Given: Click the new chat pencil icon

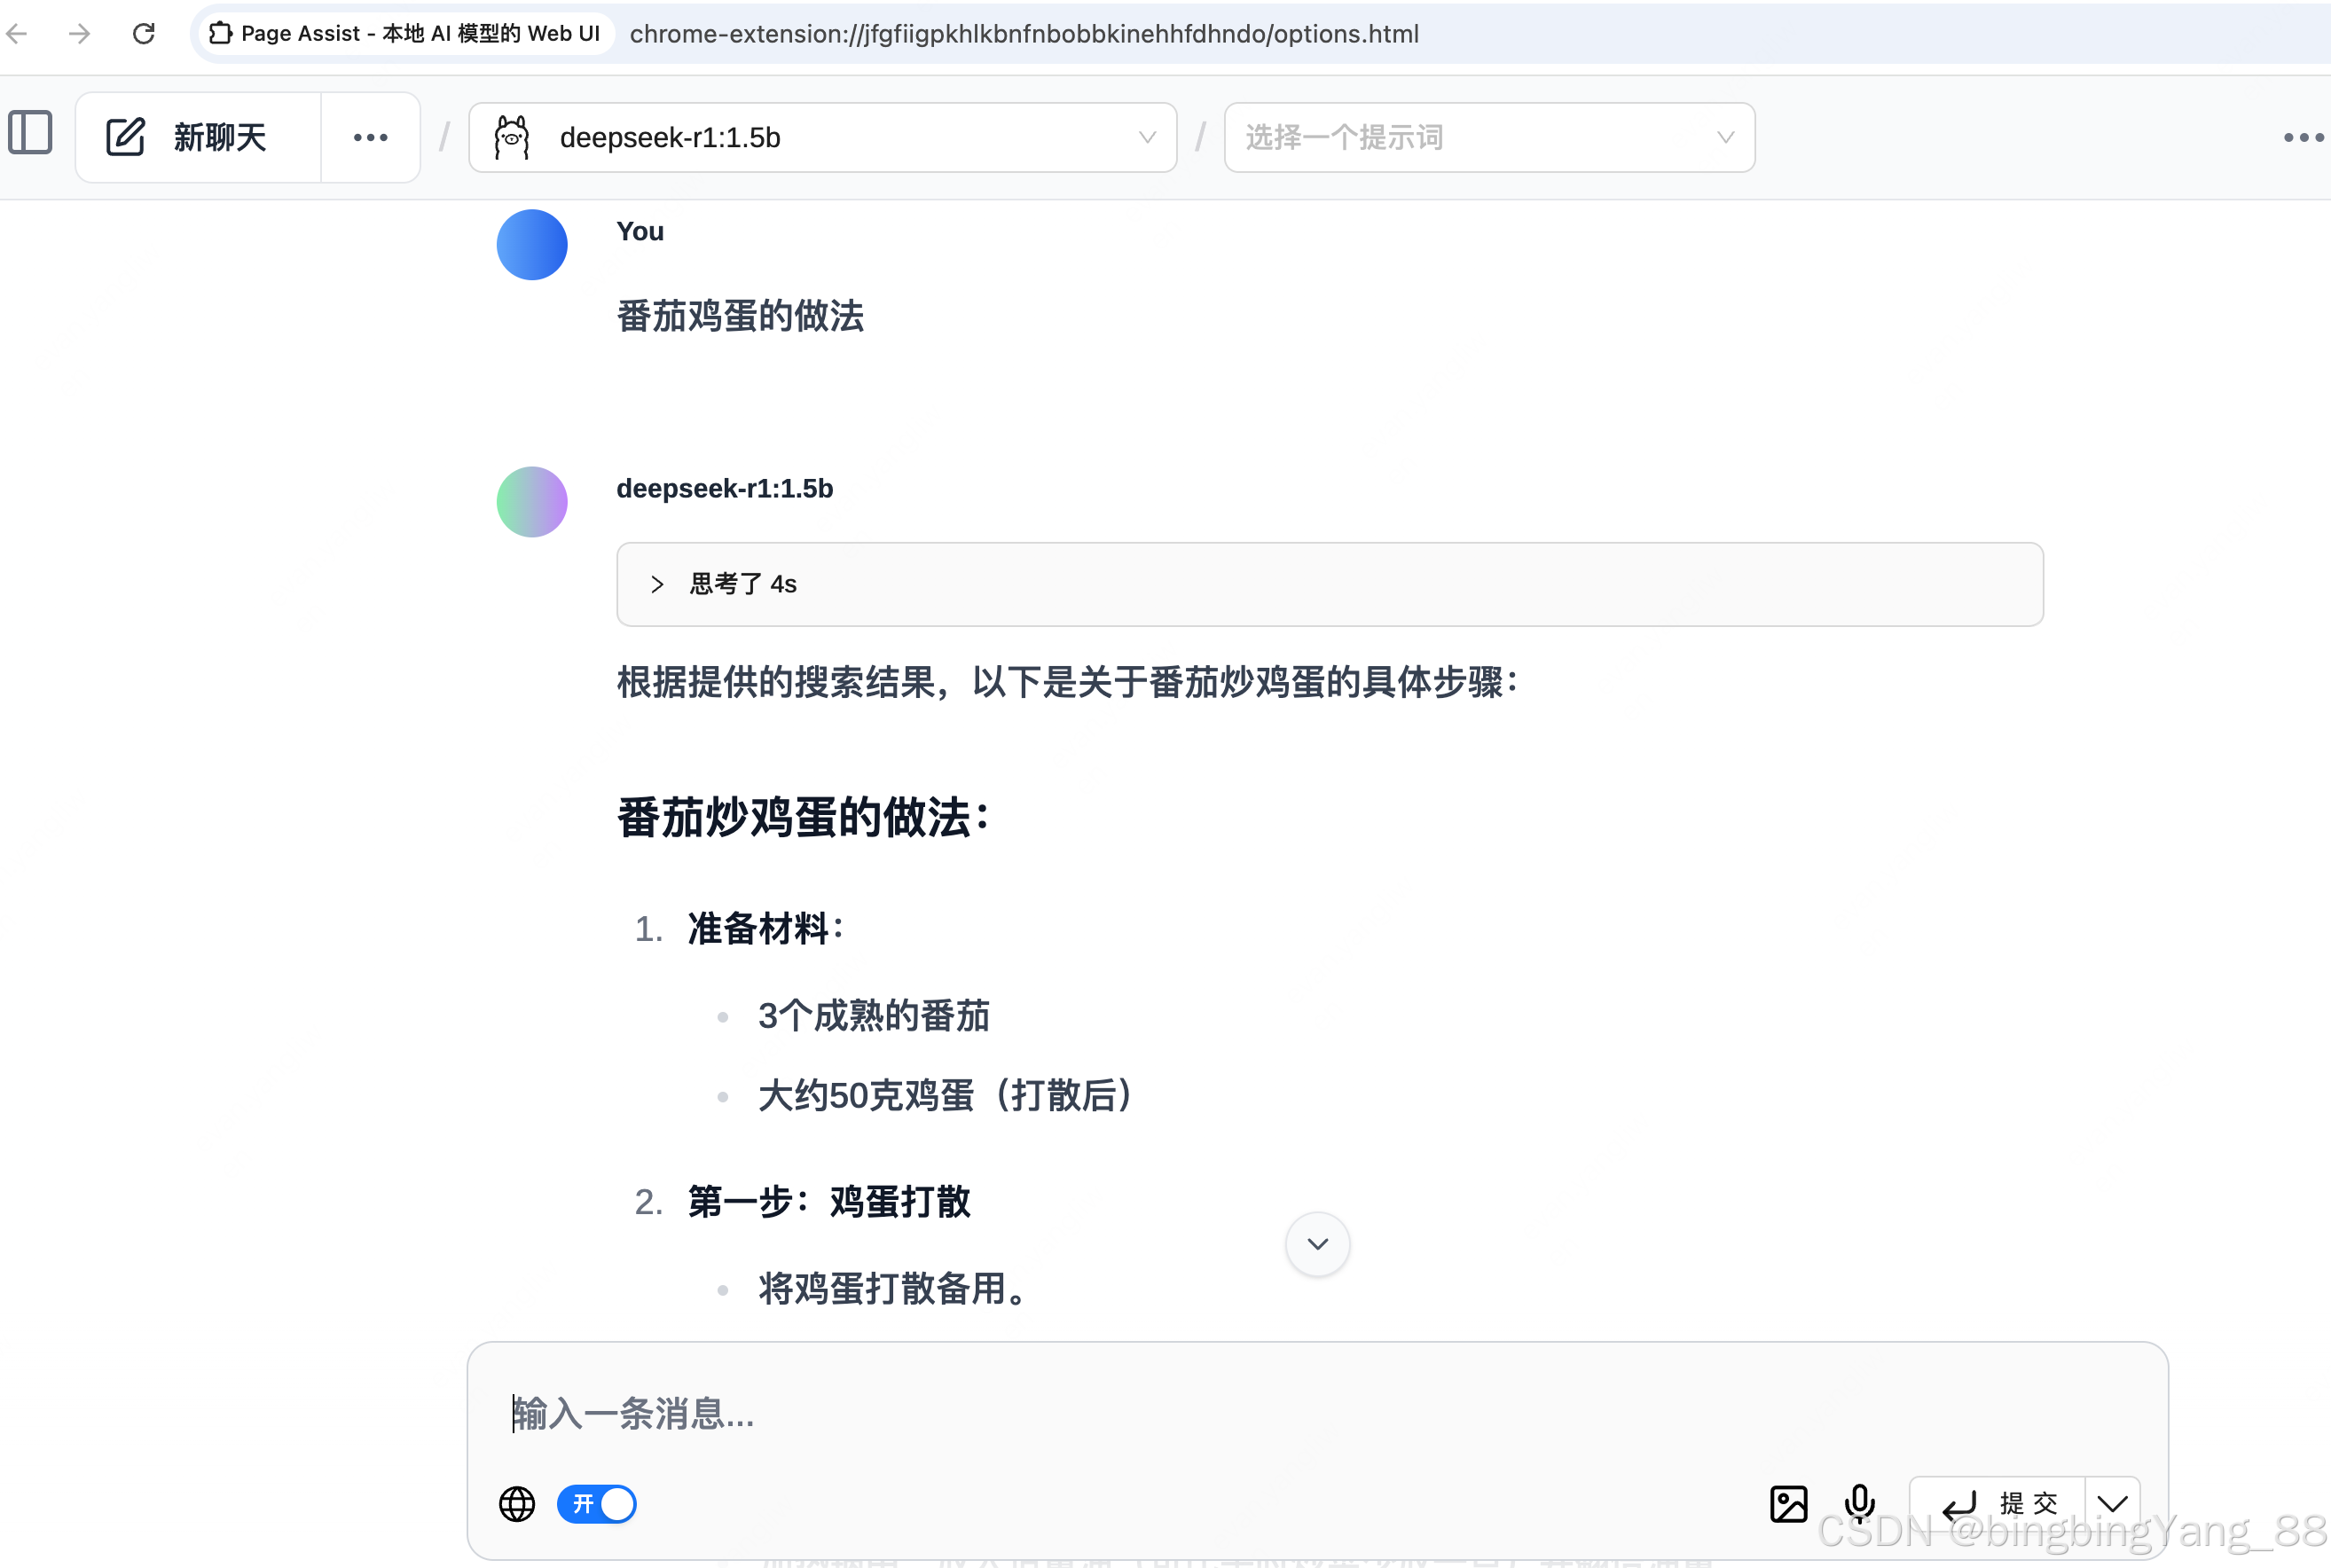Looking at the screenshot, I should point(126,137).
